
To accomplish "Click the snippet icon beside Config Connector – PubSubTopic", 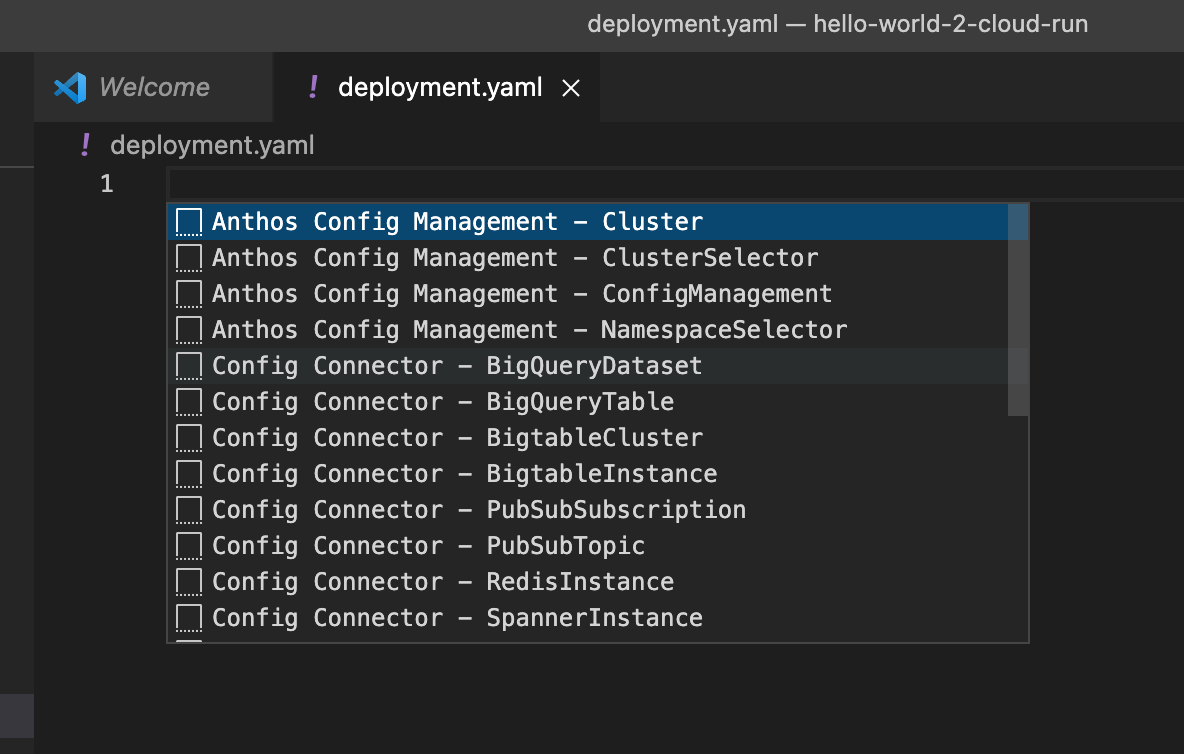I will [x=188, y=545].
